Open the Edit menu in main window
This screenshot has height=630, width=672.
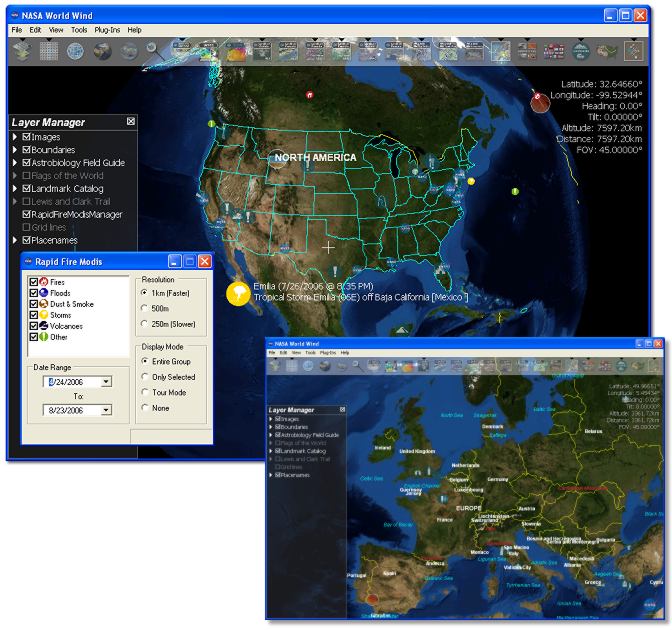pos(35,30)
